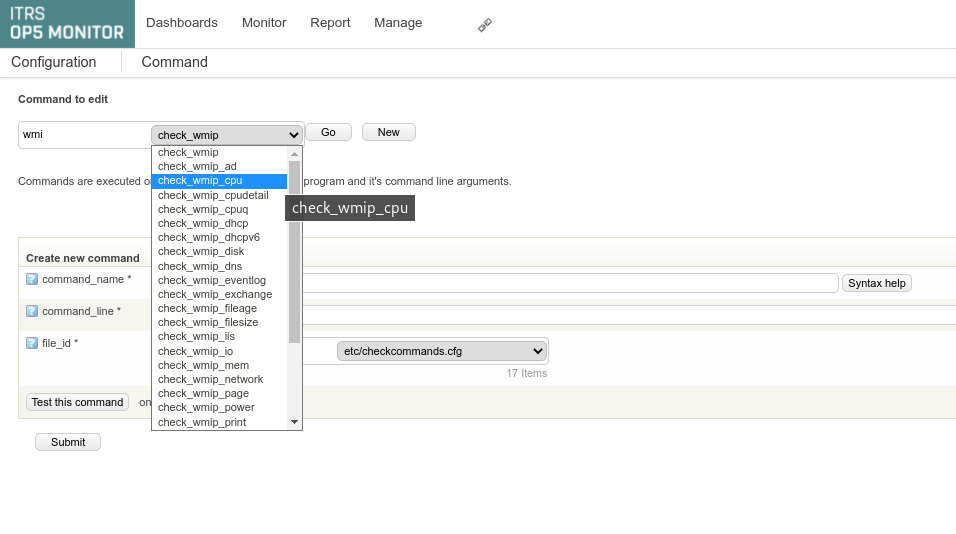Go to Configuration breadcrumb
Screen dimensions: 956x534
pos(54,62)
